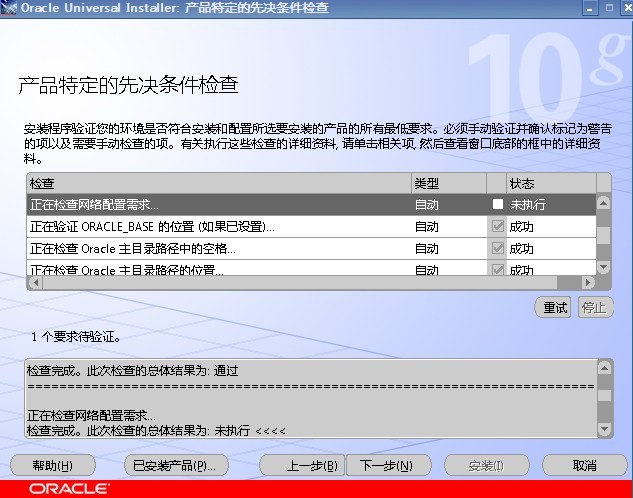Close the installer window
Image resolution: width=633 pixels, height=498 pixels.
click(x=627, y=8)
